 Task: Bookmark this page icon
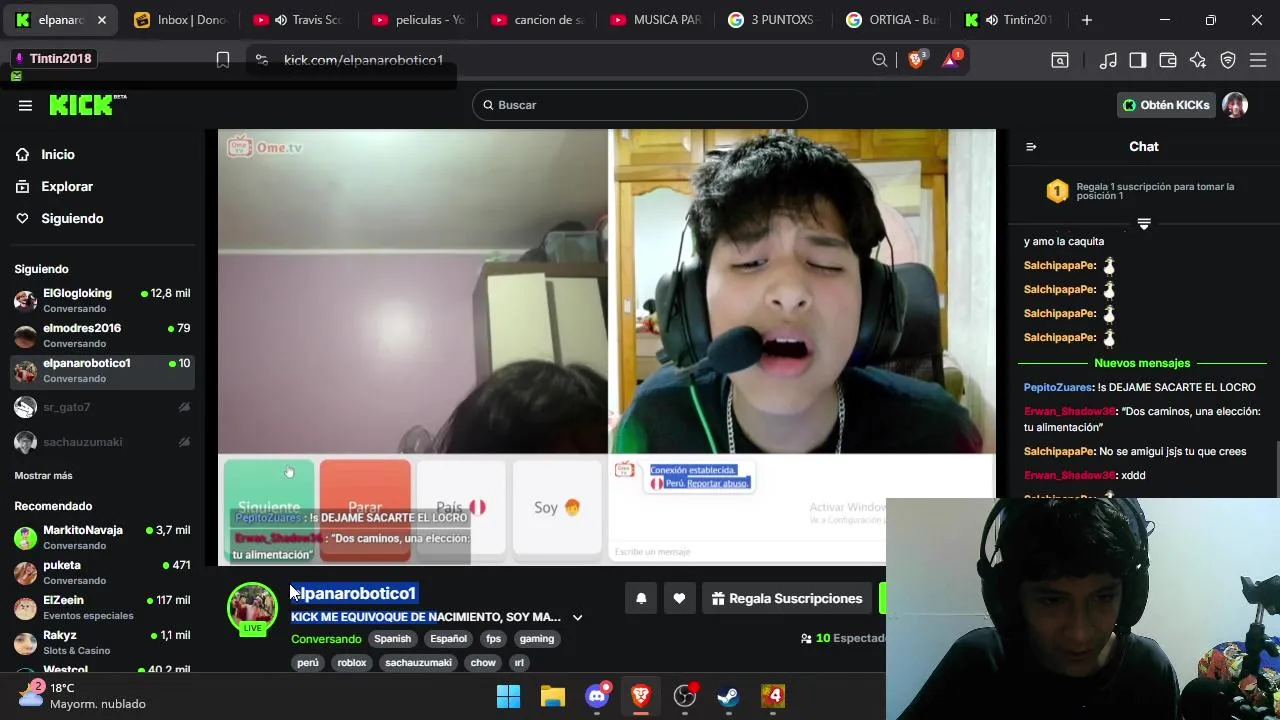[223, 60]
